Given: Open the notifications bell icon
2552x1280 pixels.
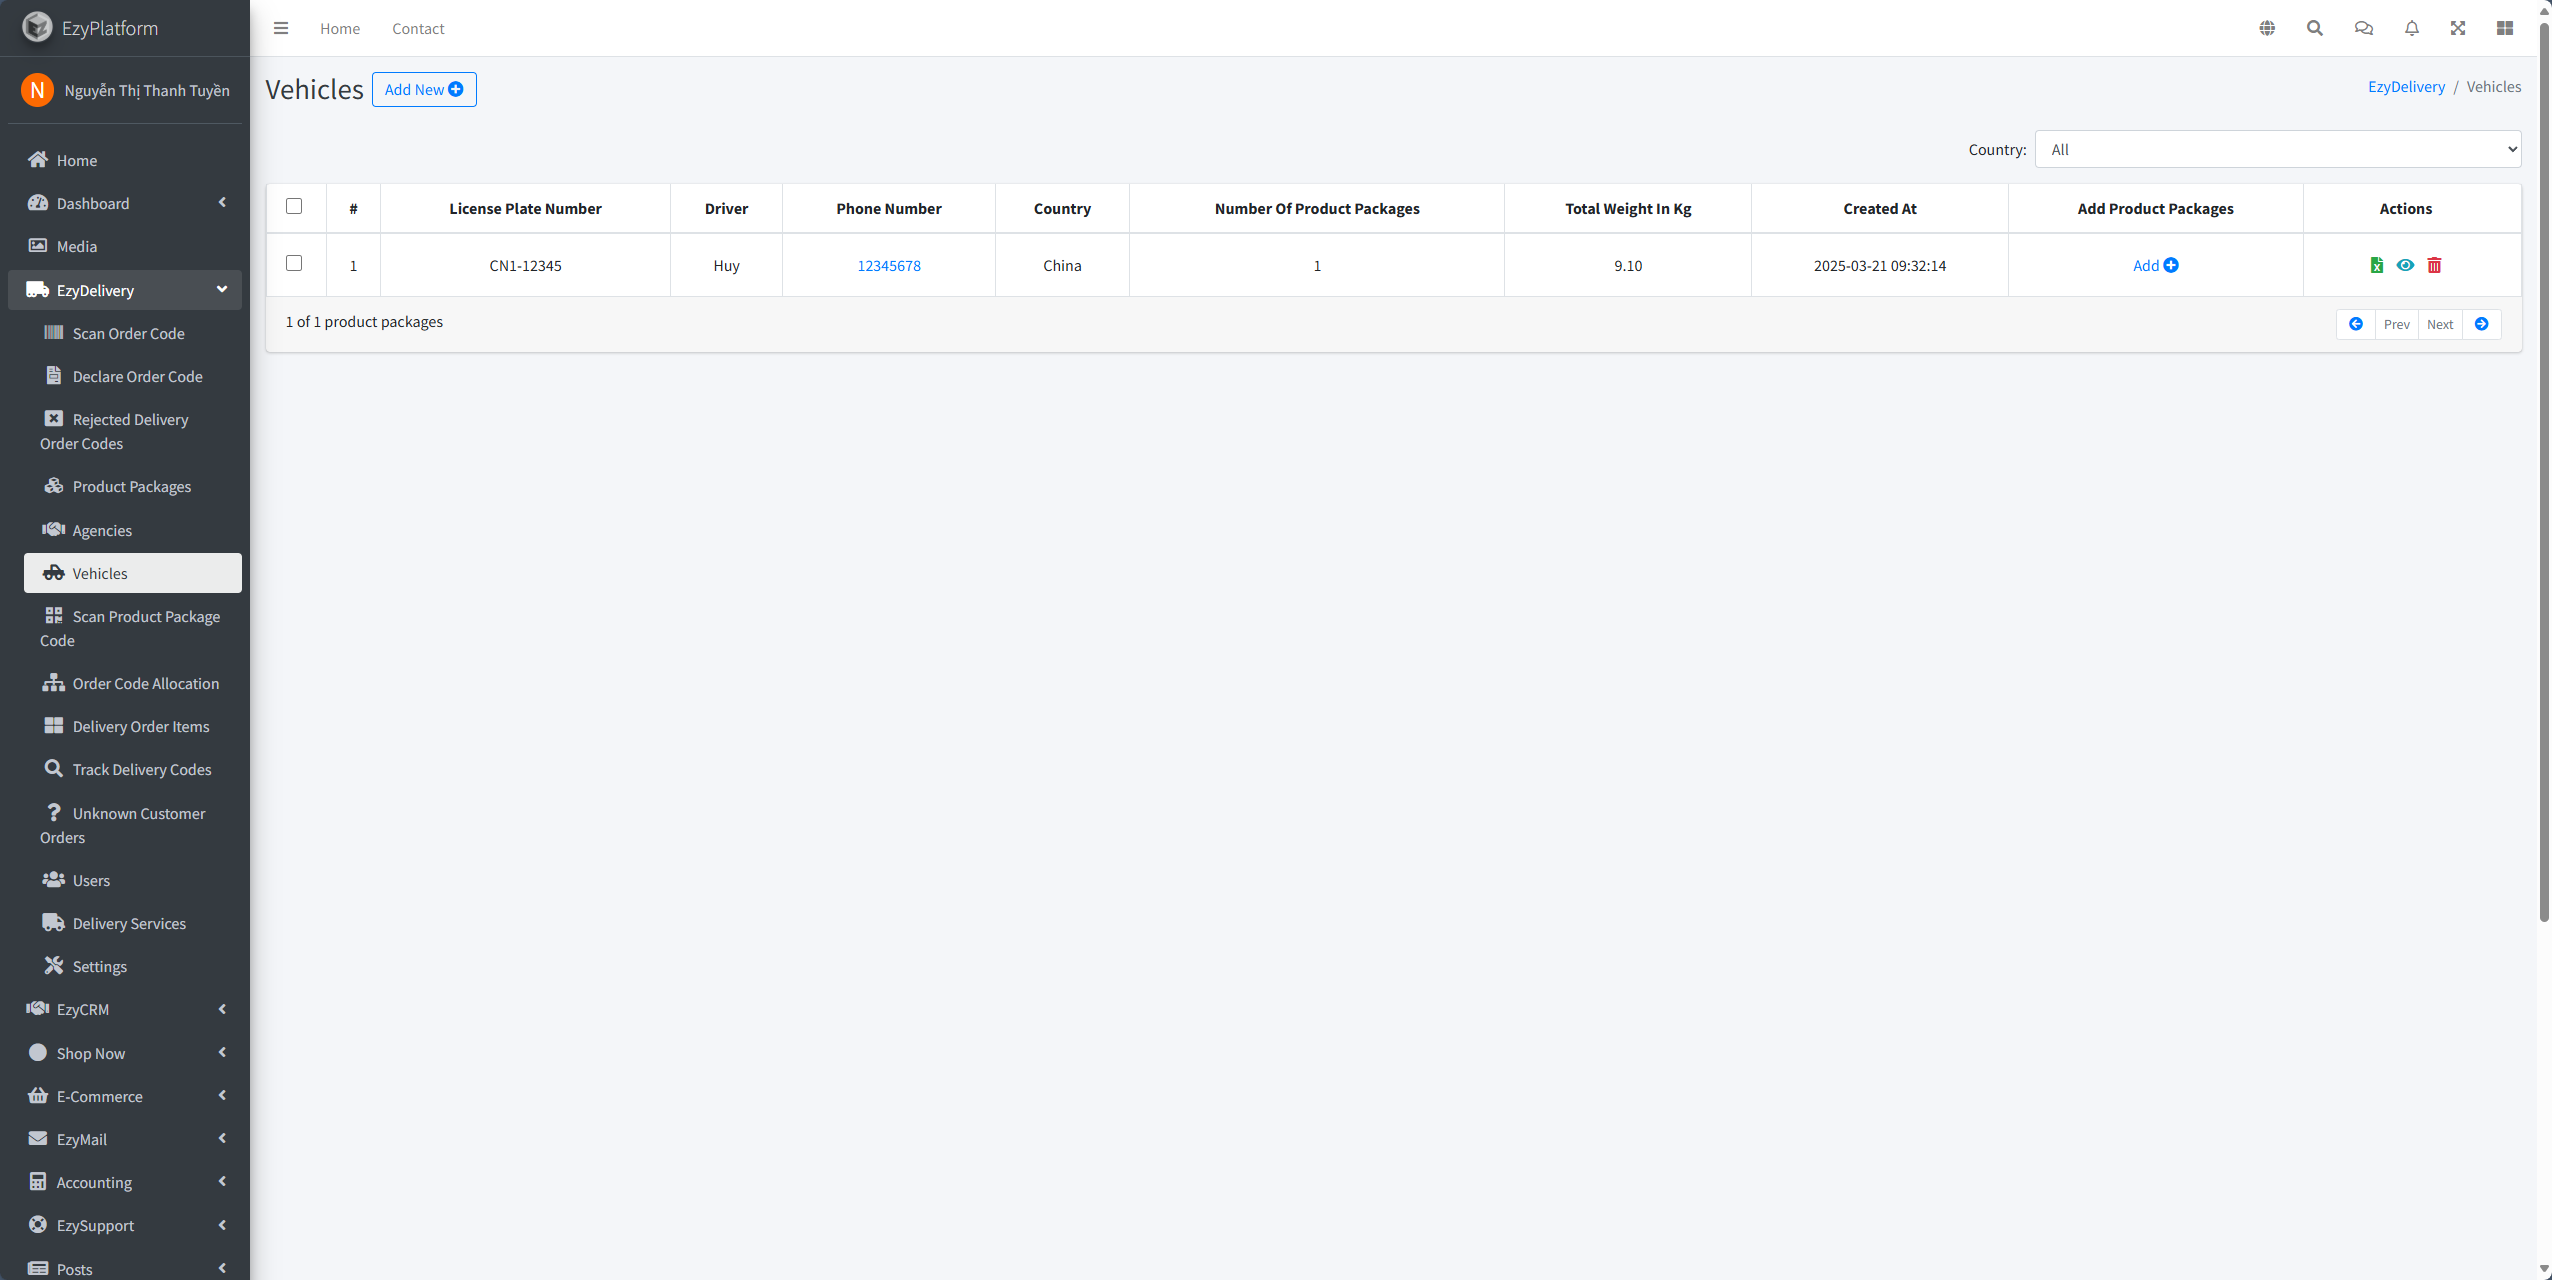Looking at the screenshot, I should click(x=2412, y=28).
